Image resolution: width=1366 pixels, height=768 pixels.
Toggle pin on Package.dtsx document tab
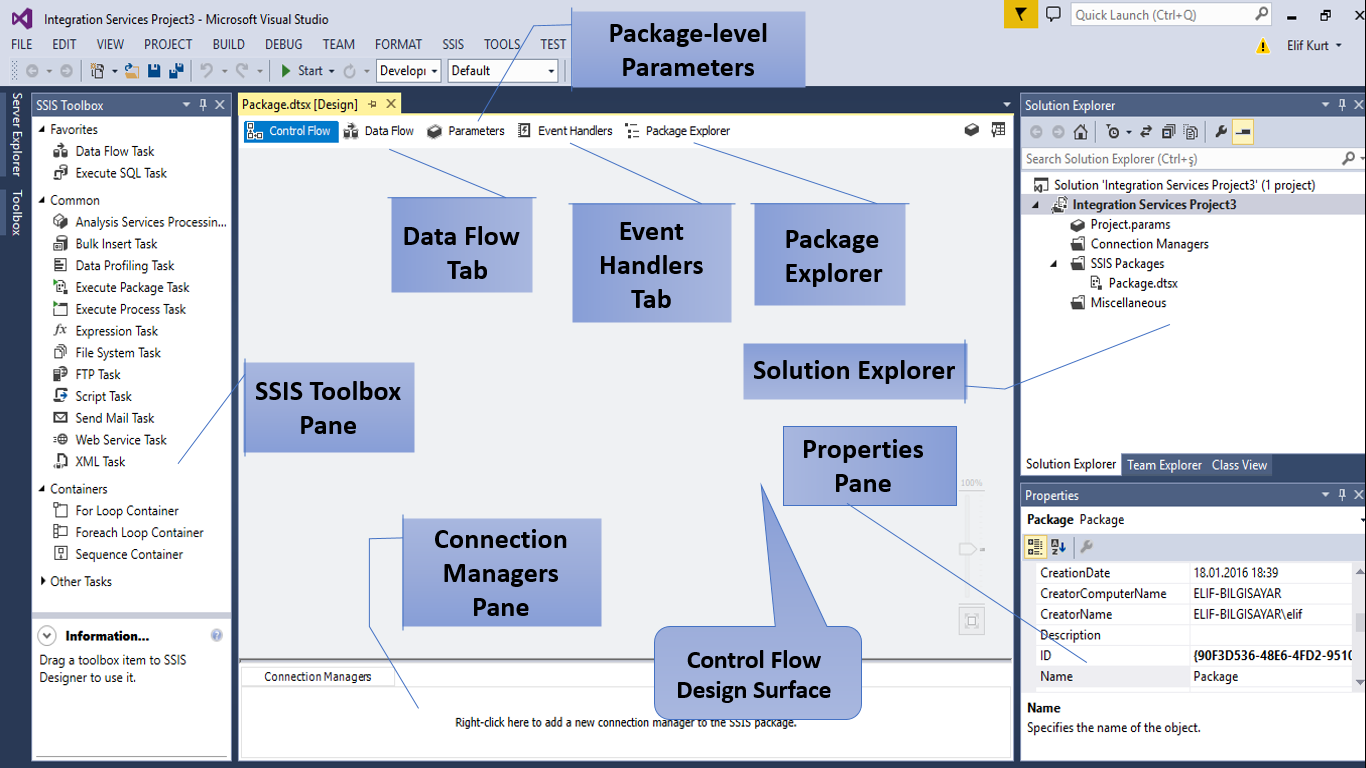point(373,104)
